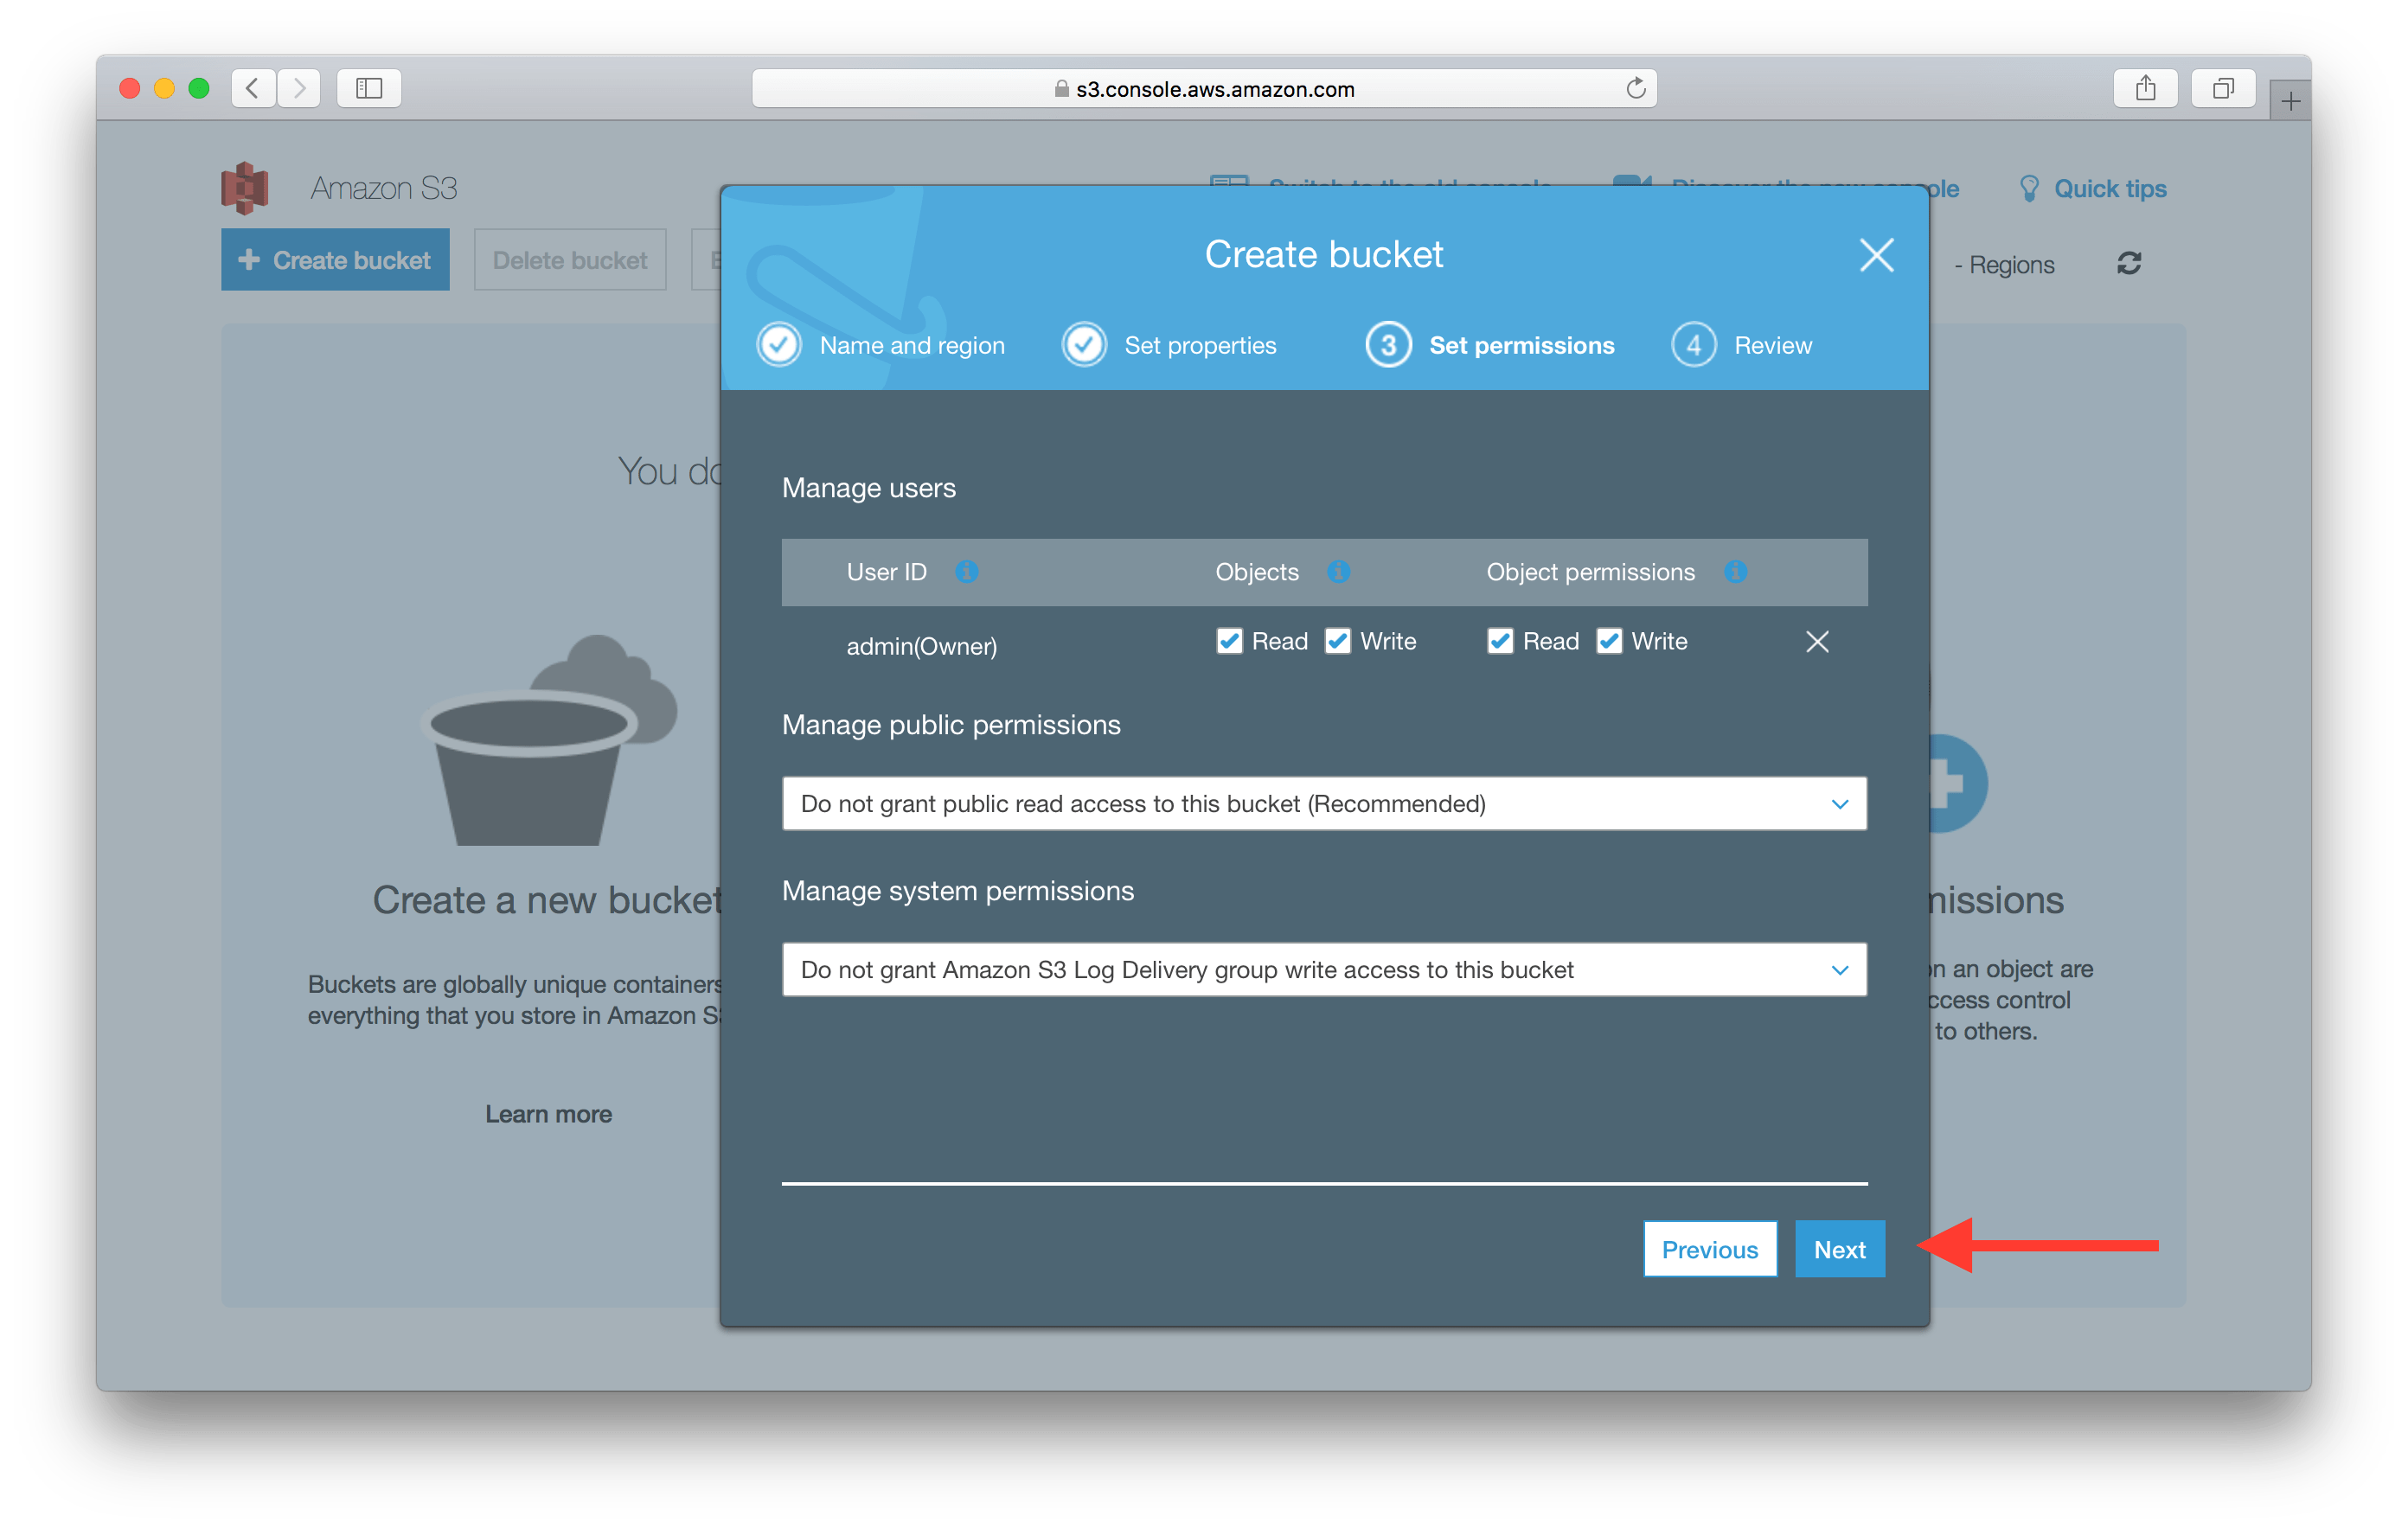The width and height of the screenshot is (2408, 1529).
Task: Click the Objects column info icon
Action: [1339, 572]
